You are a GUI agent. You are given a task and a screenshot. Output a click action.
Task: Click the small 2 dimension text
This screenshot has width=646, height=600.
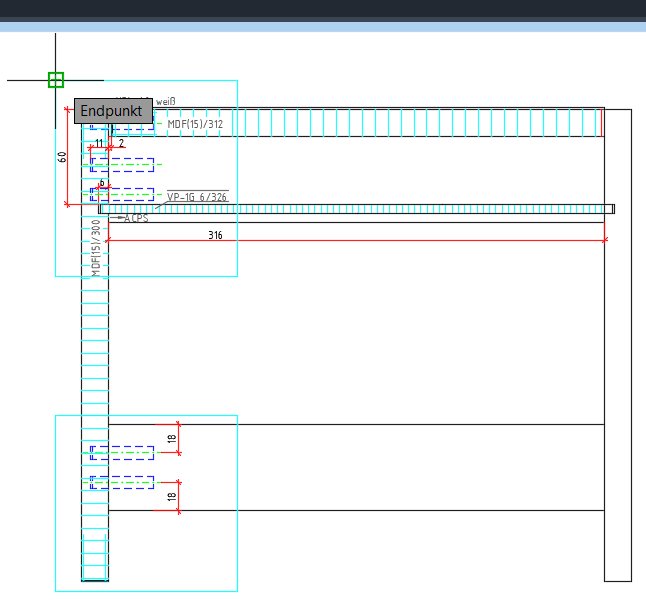[x=122, y=144]
